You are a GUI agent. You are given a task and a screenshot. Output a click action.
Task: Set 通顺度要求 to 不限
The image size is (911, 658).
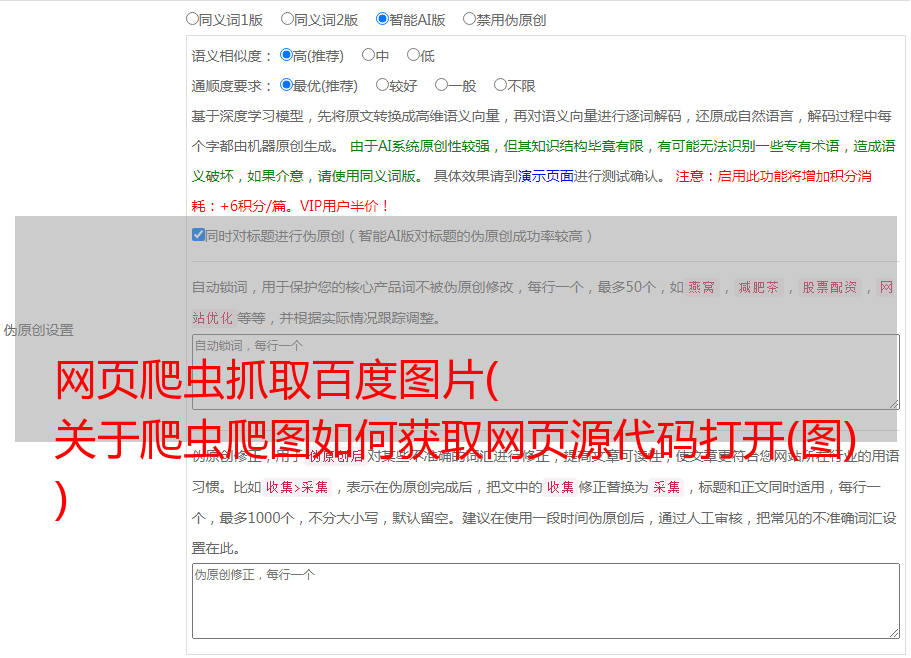(x=500, y=85)
